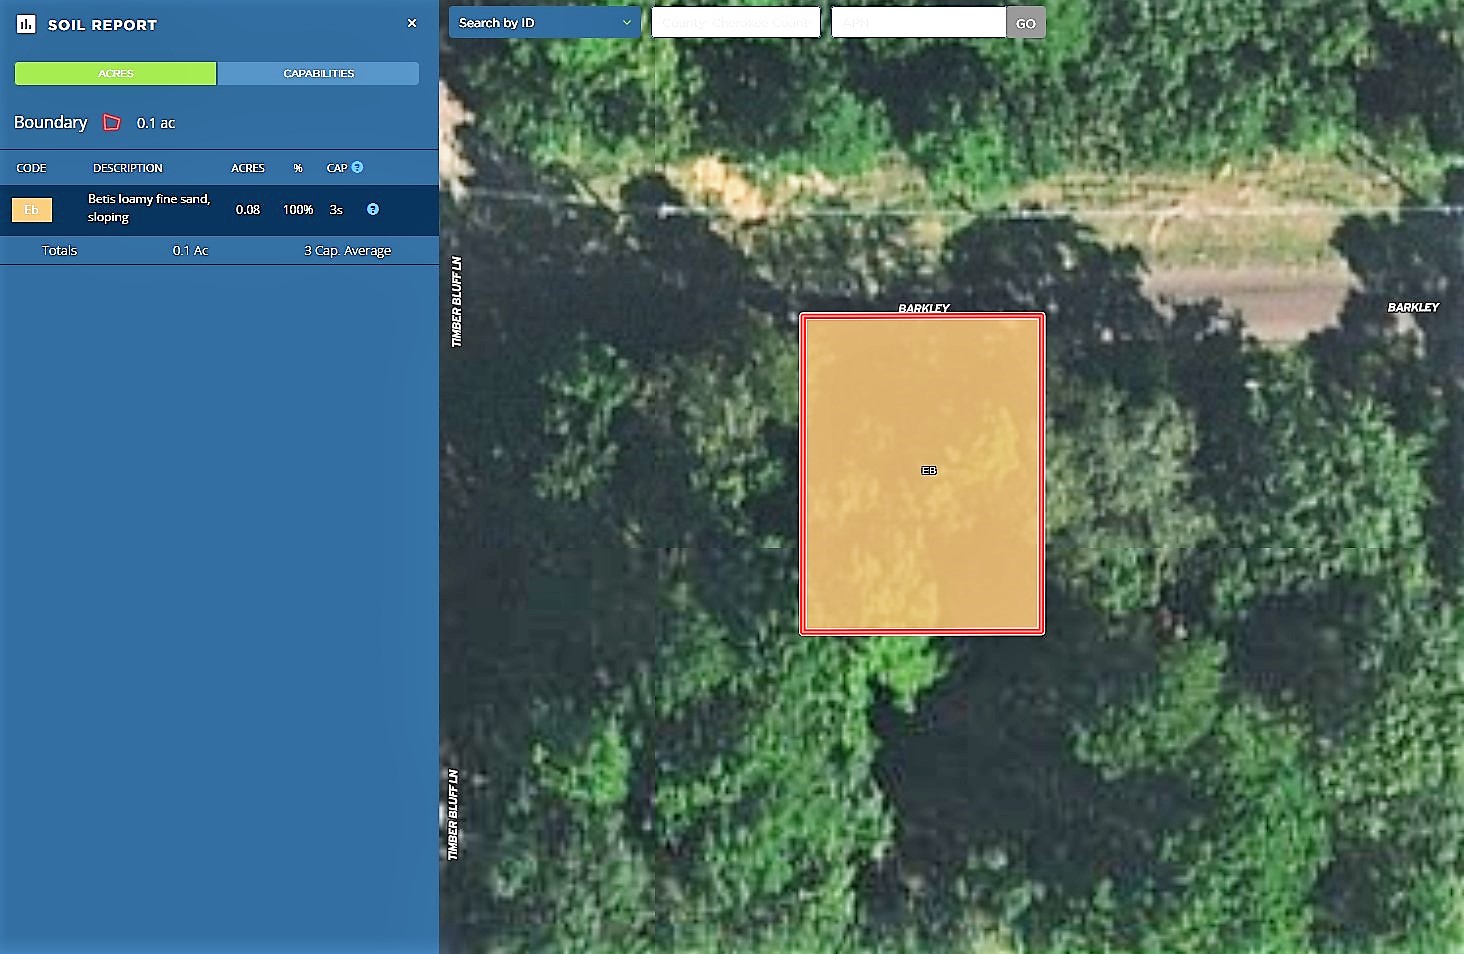
Task: Click the Eb soil code color swatch
Action: [x=32, y=210]
